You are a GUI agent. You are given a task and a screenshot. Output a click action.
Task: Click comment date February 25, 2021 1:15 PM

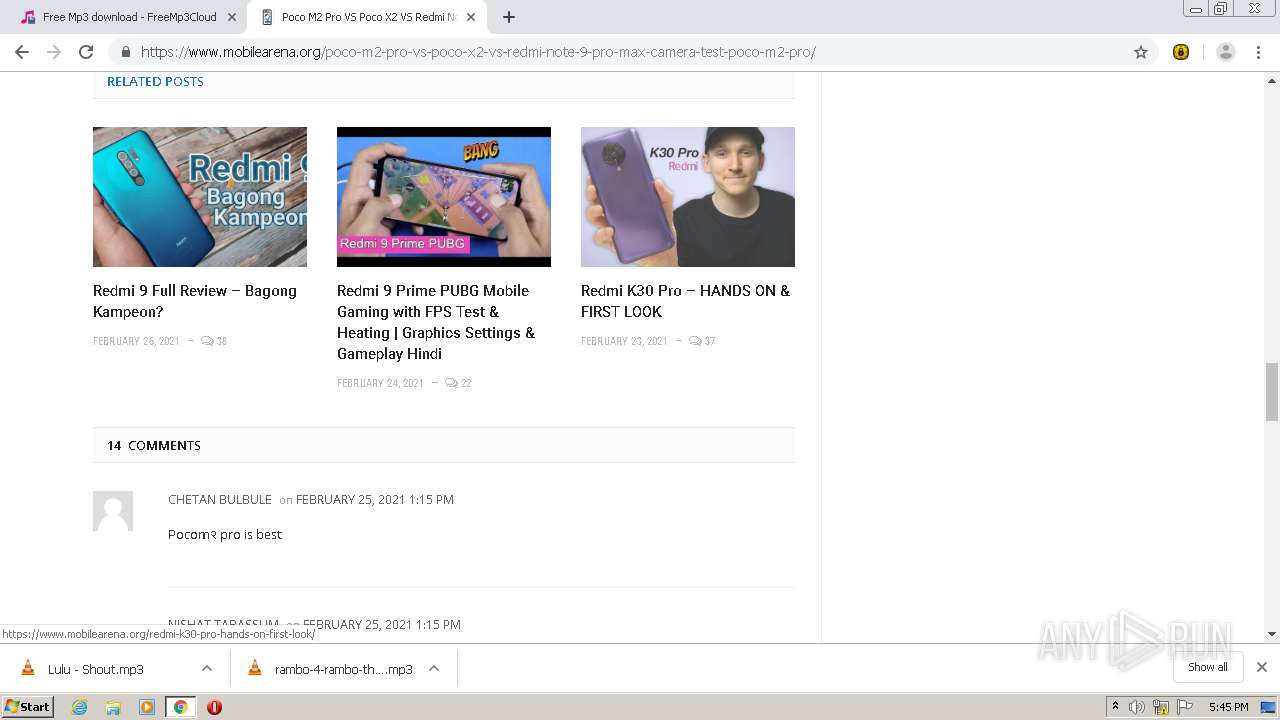coord(375,499)
